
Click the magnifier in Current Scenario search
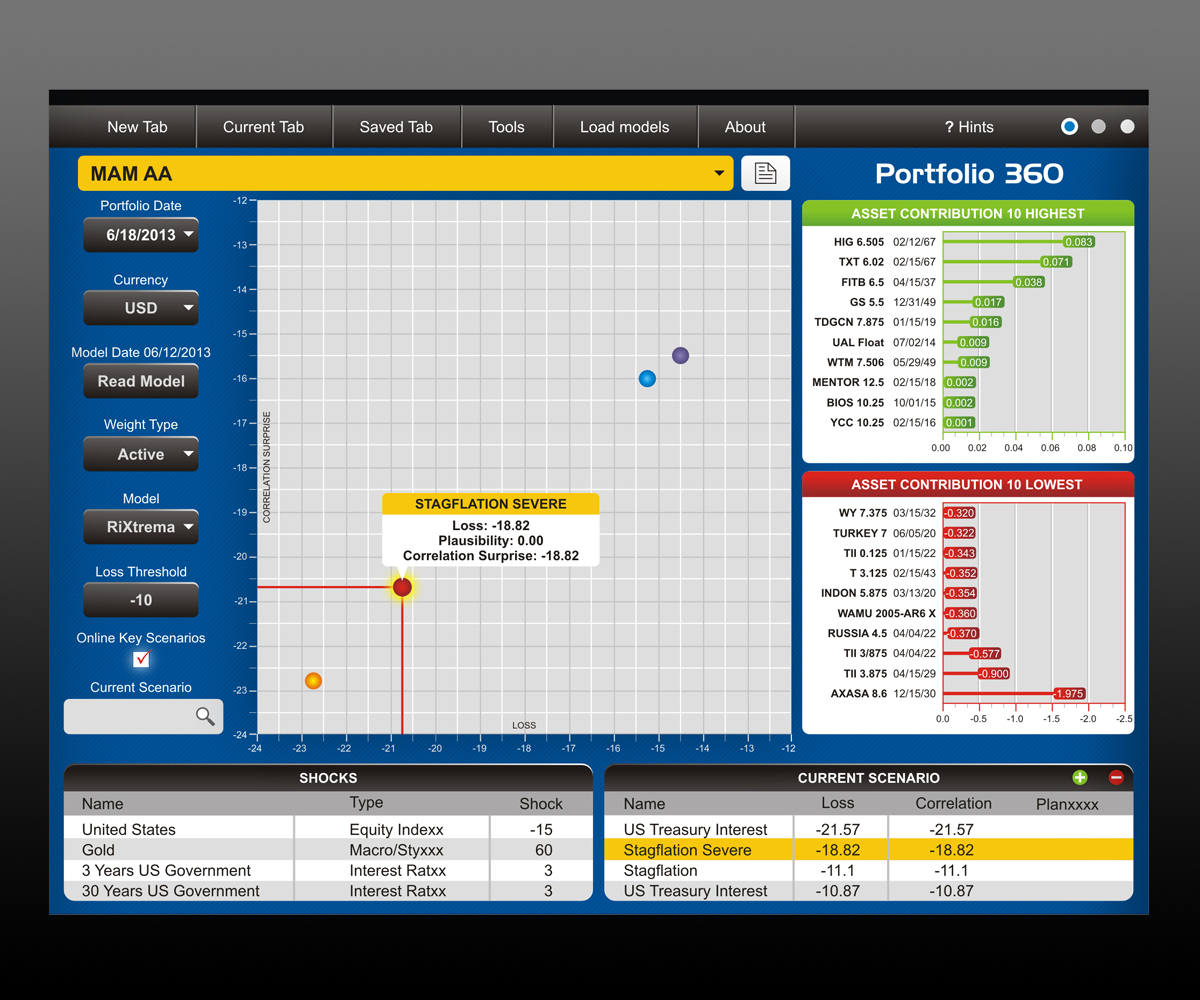pos(205,715)
